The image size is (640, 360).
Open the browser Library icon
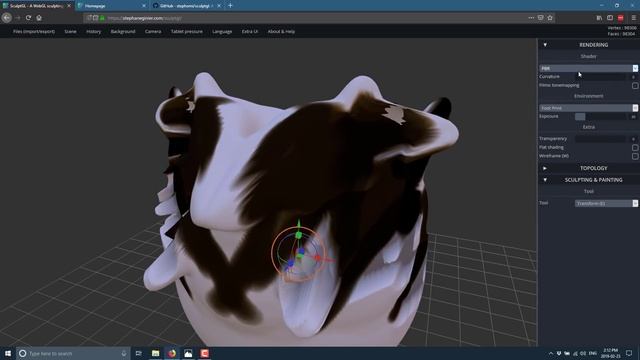(x=599, y=18)
